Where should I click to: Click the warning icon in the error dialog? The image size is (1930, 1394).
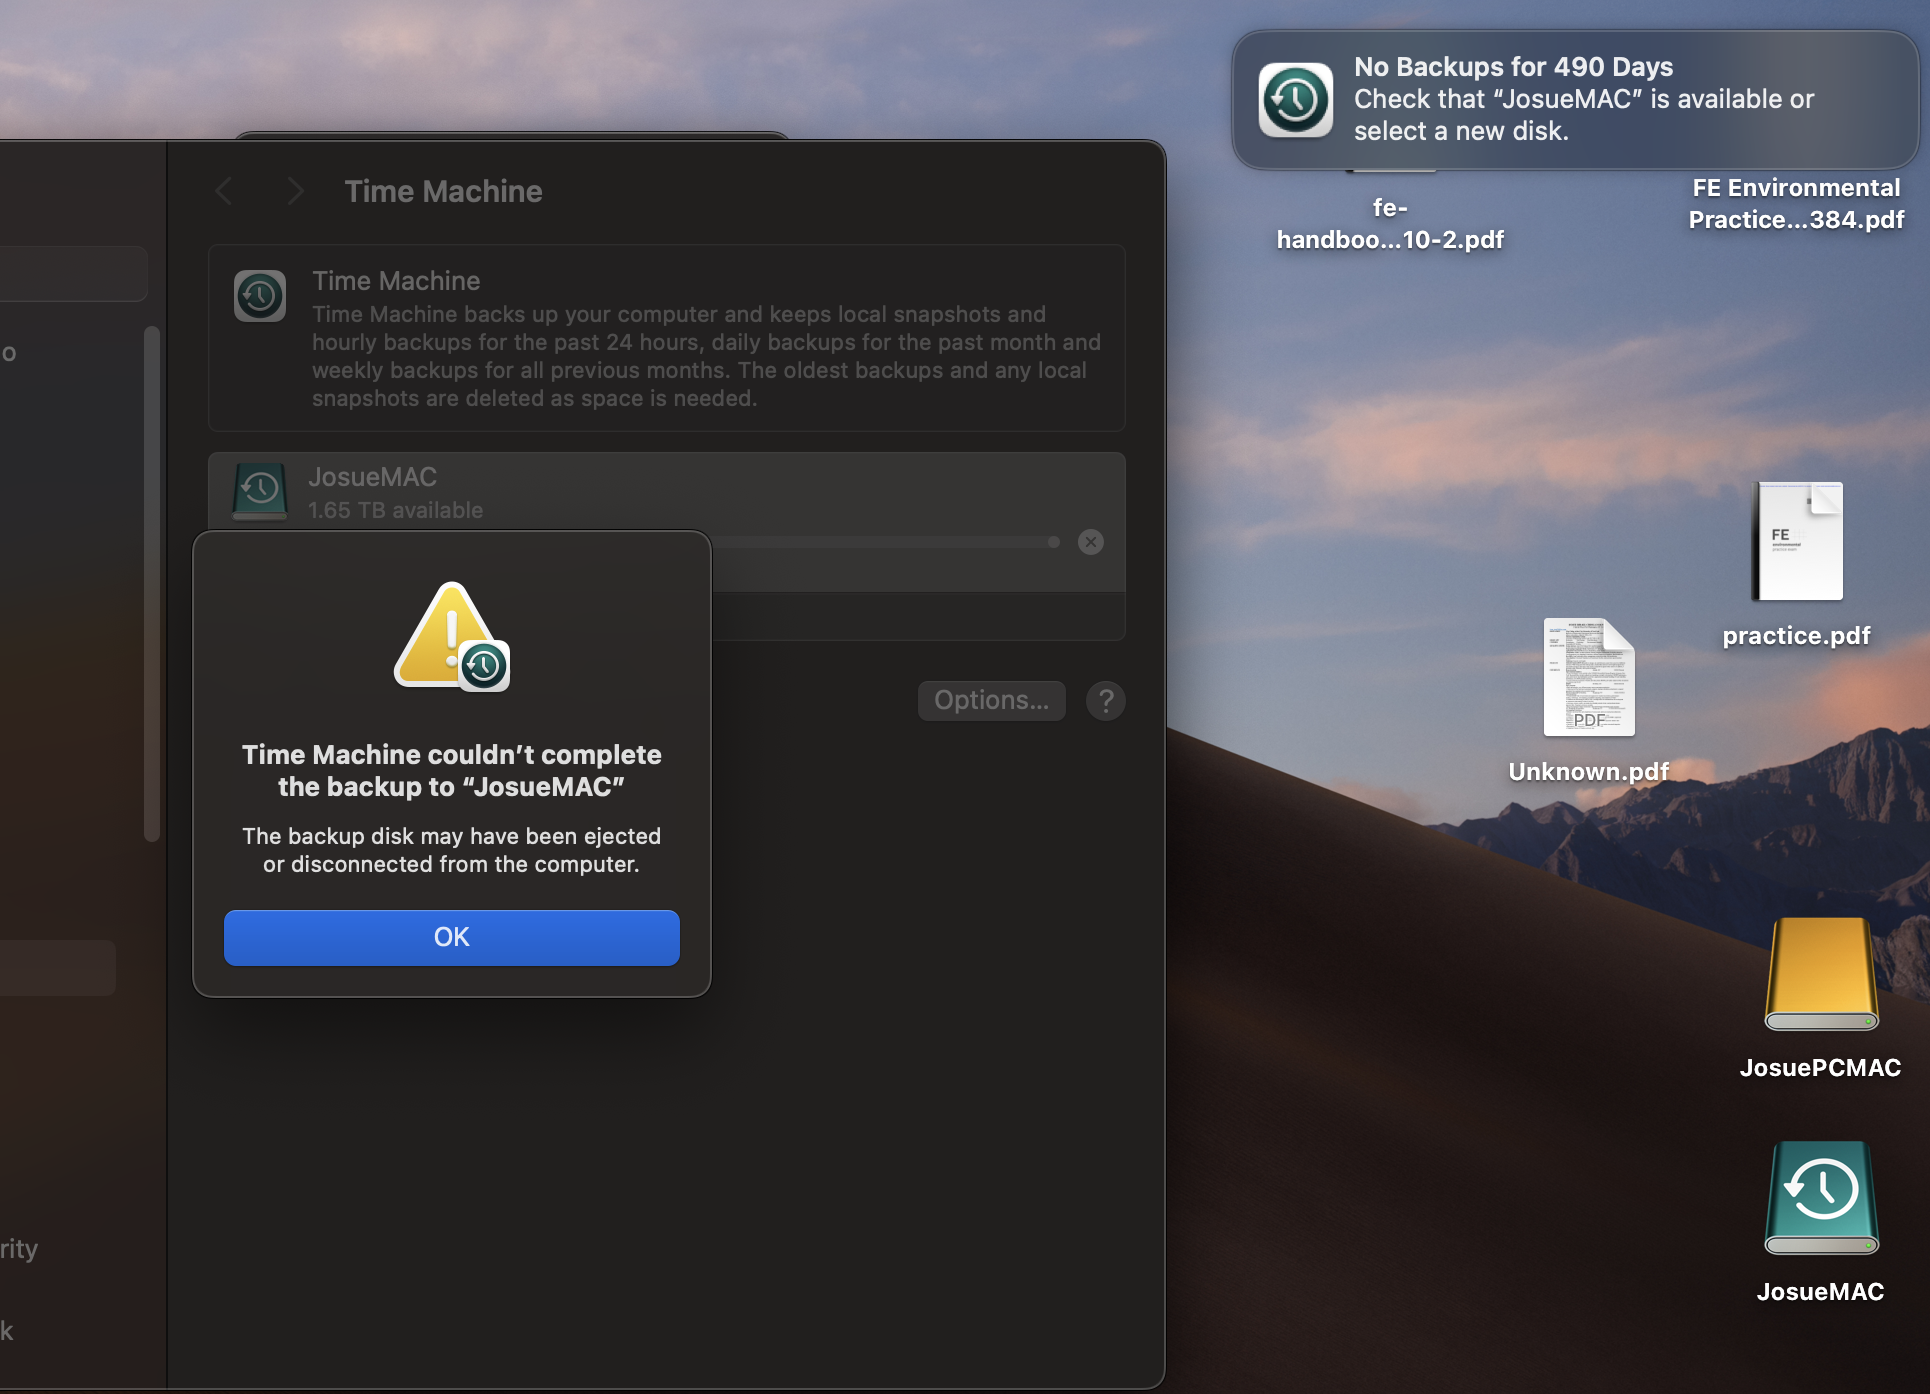pyautogui.click(x=451, y=637)
